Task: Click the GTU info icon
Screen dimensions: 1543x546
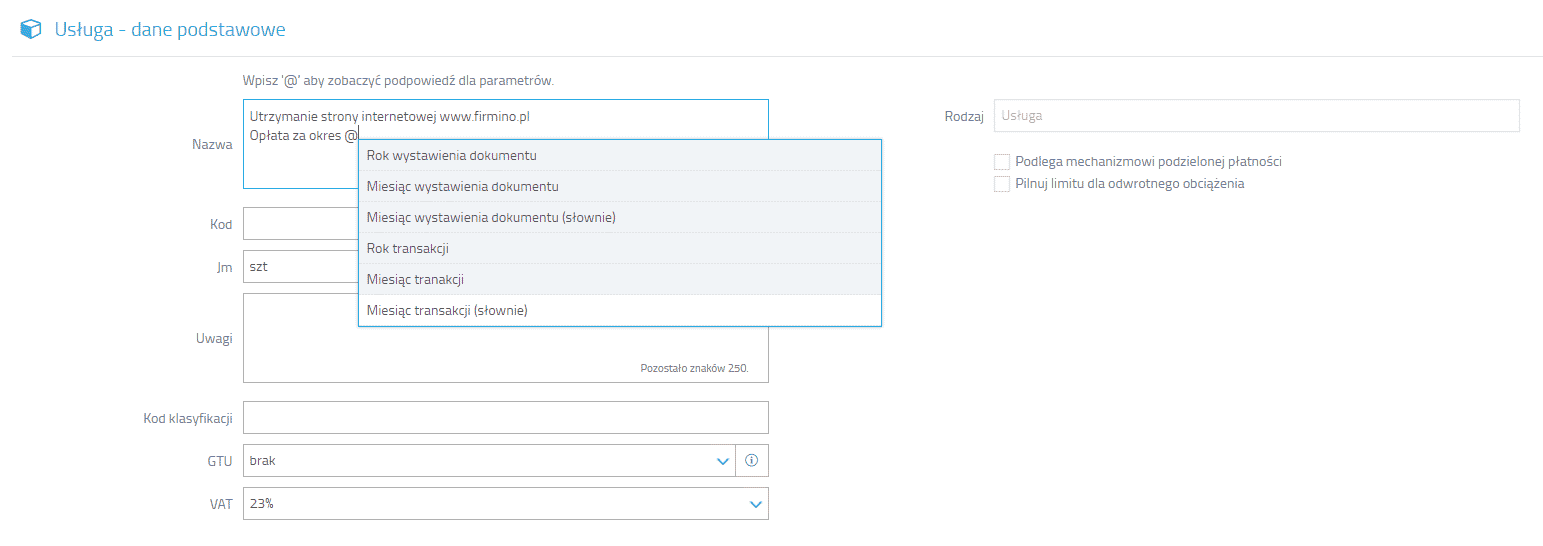Action: [x=752, y=461]
